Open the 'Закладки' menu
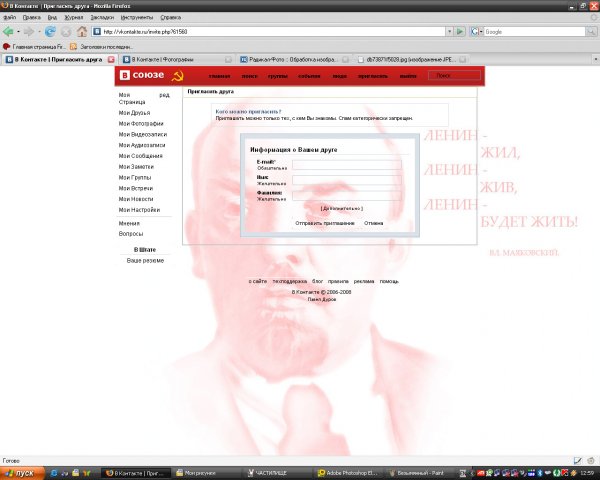 (102, 17)
